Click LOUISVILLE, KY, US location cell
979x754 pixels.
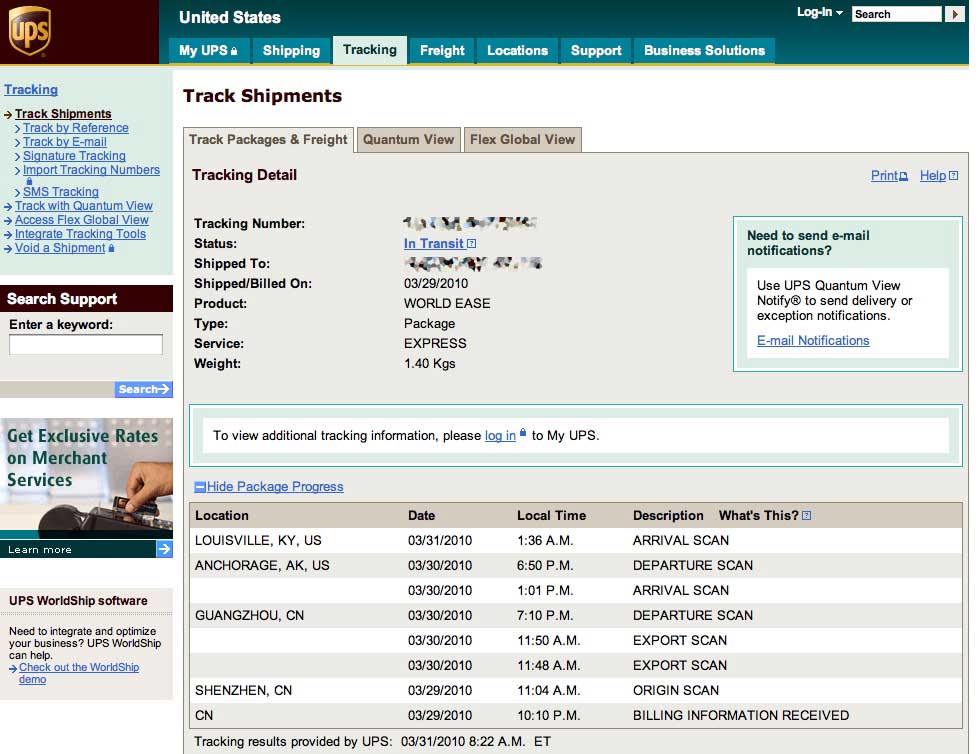click(258, 541)
